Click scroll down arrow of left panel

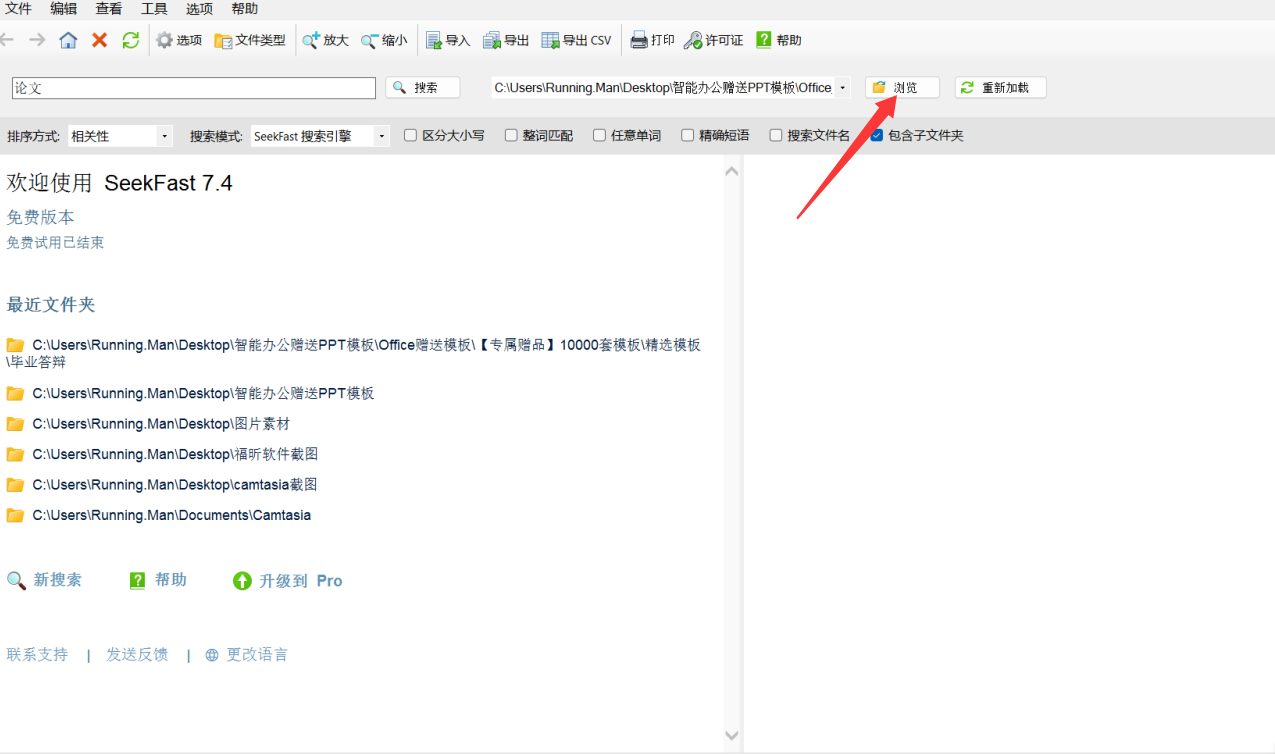pyautogui.click(x=732, y=737)
